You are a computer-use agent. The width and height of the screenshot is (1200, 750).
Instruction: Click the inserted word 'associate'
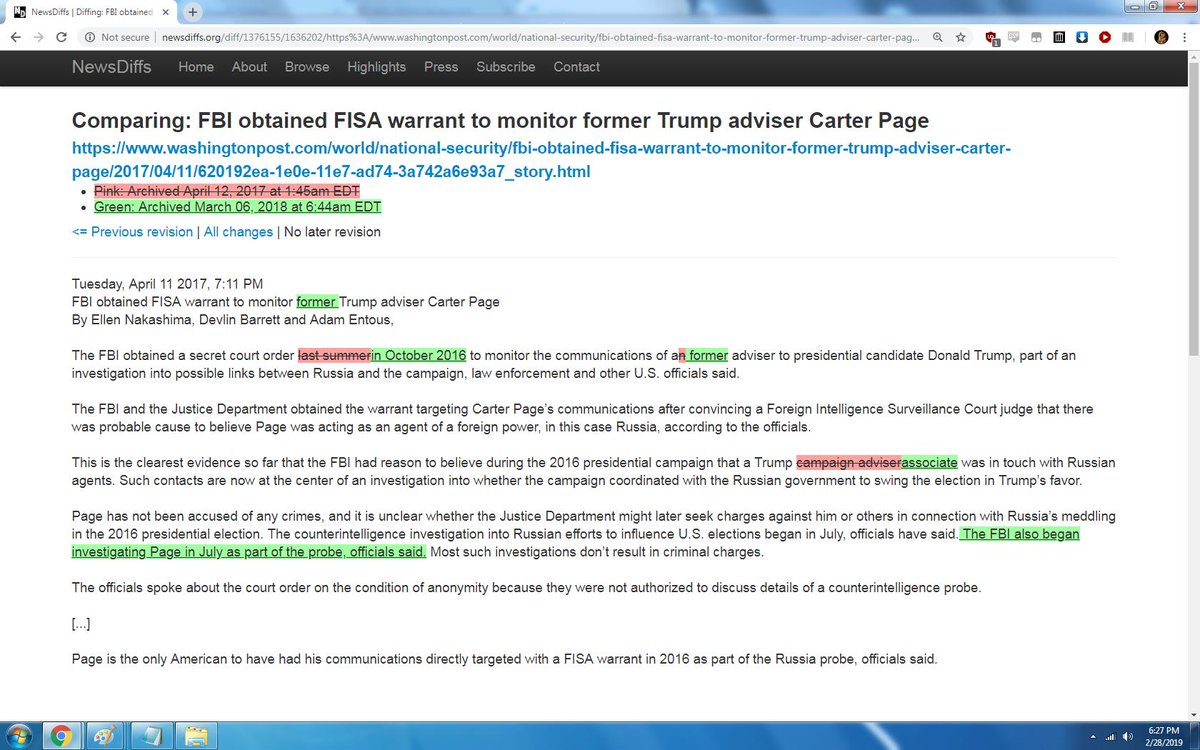point(930,463)
